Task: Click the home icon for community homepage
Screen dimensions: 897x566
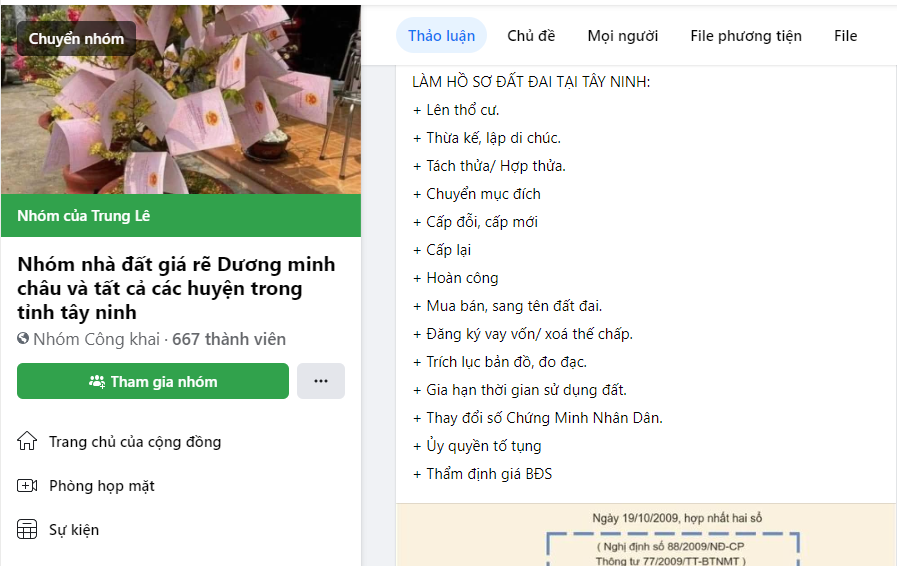Action: pyautogui.click(x=27, y=441)
